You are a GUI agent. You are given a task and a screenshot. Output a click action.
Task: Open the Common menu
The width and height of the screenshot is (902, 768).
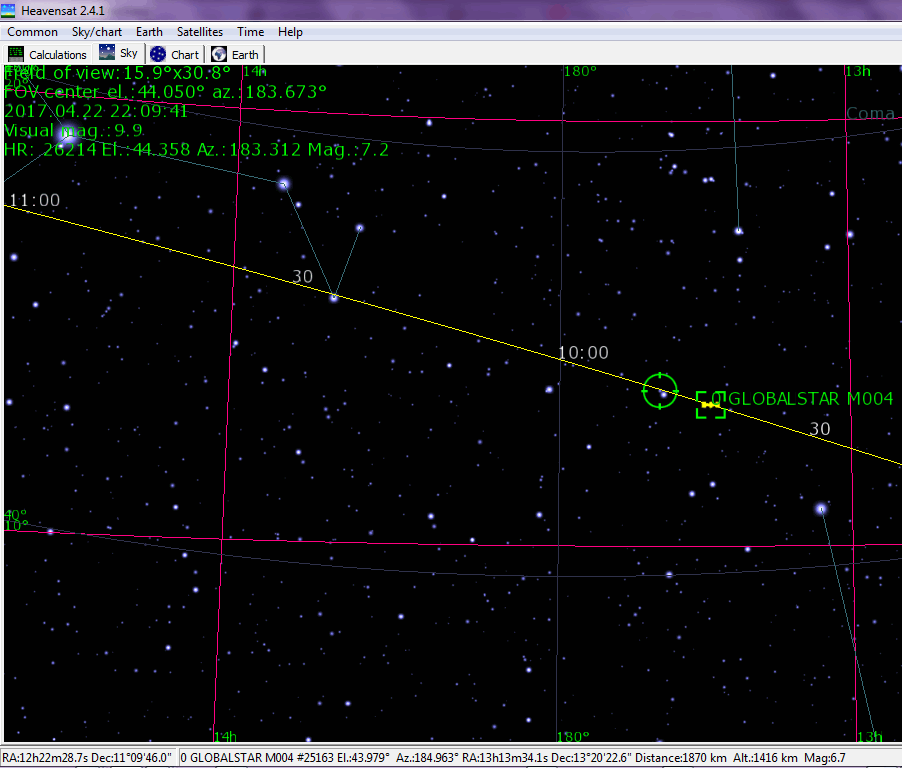[32, 32]
